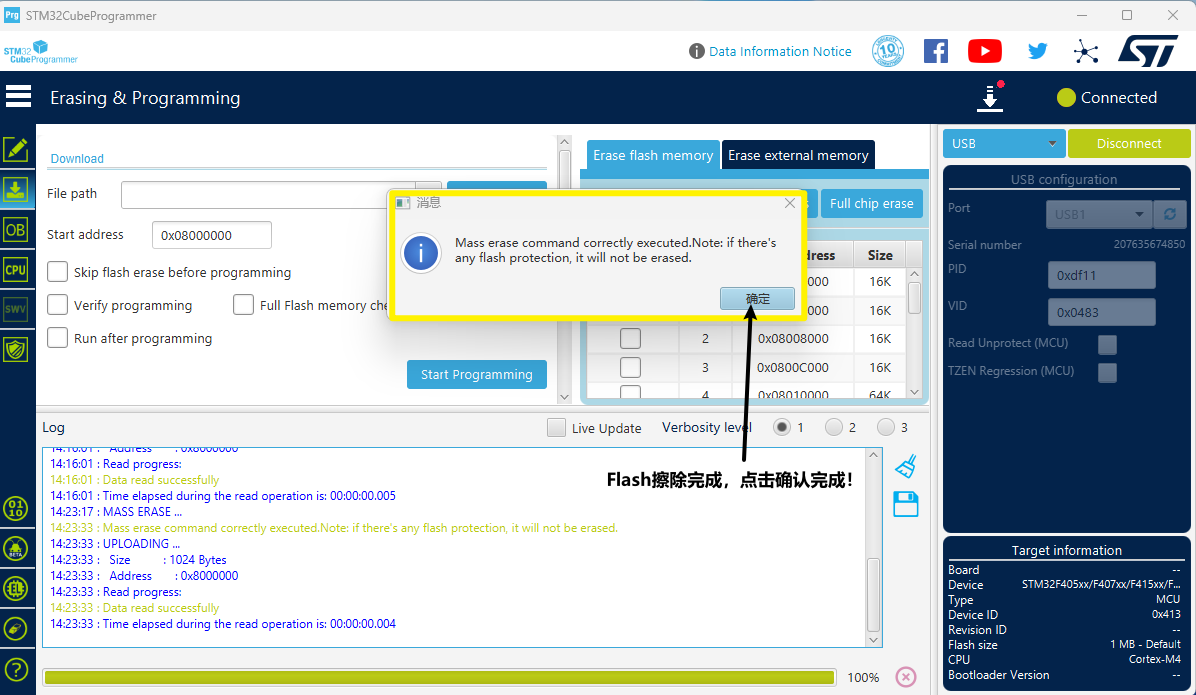This screenshot has width=1196, height=695.
Task: Enable Skip flash erase before programming
Action: 58,272
